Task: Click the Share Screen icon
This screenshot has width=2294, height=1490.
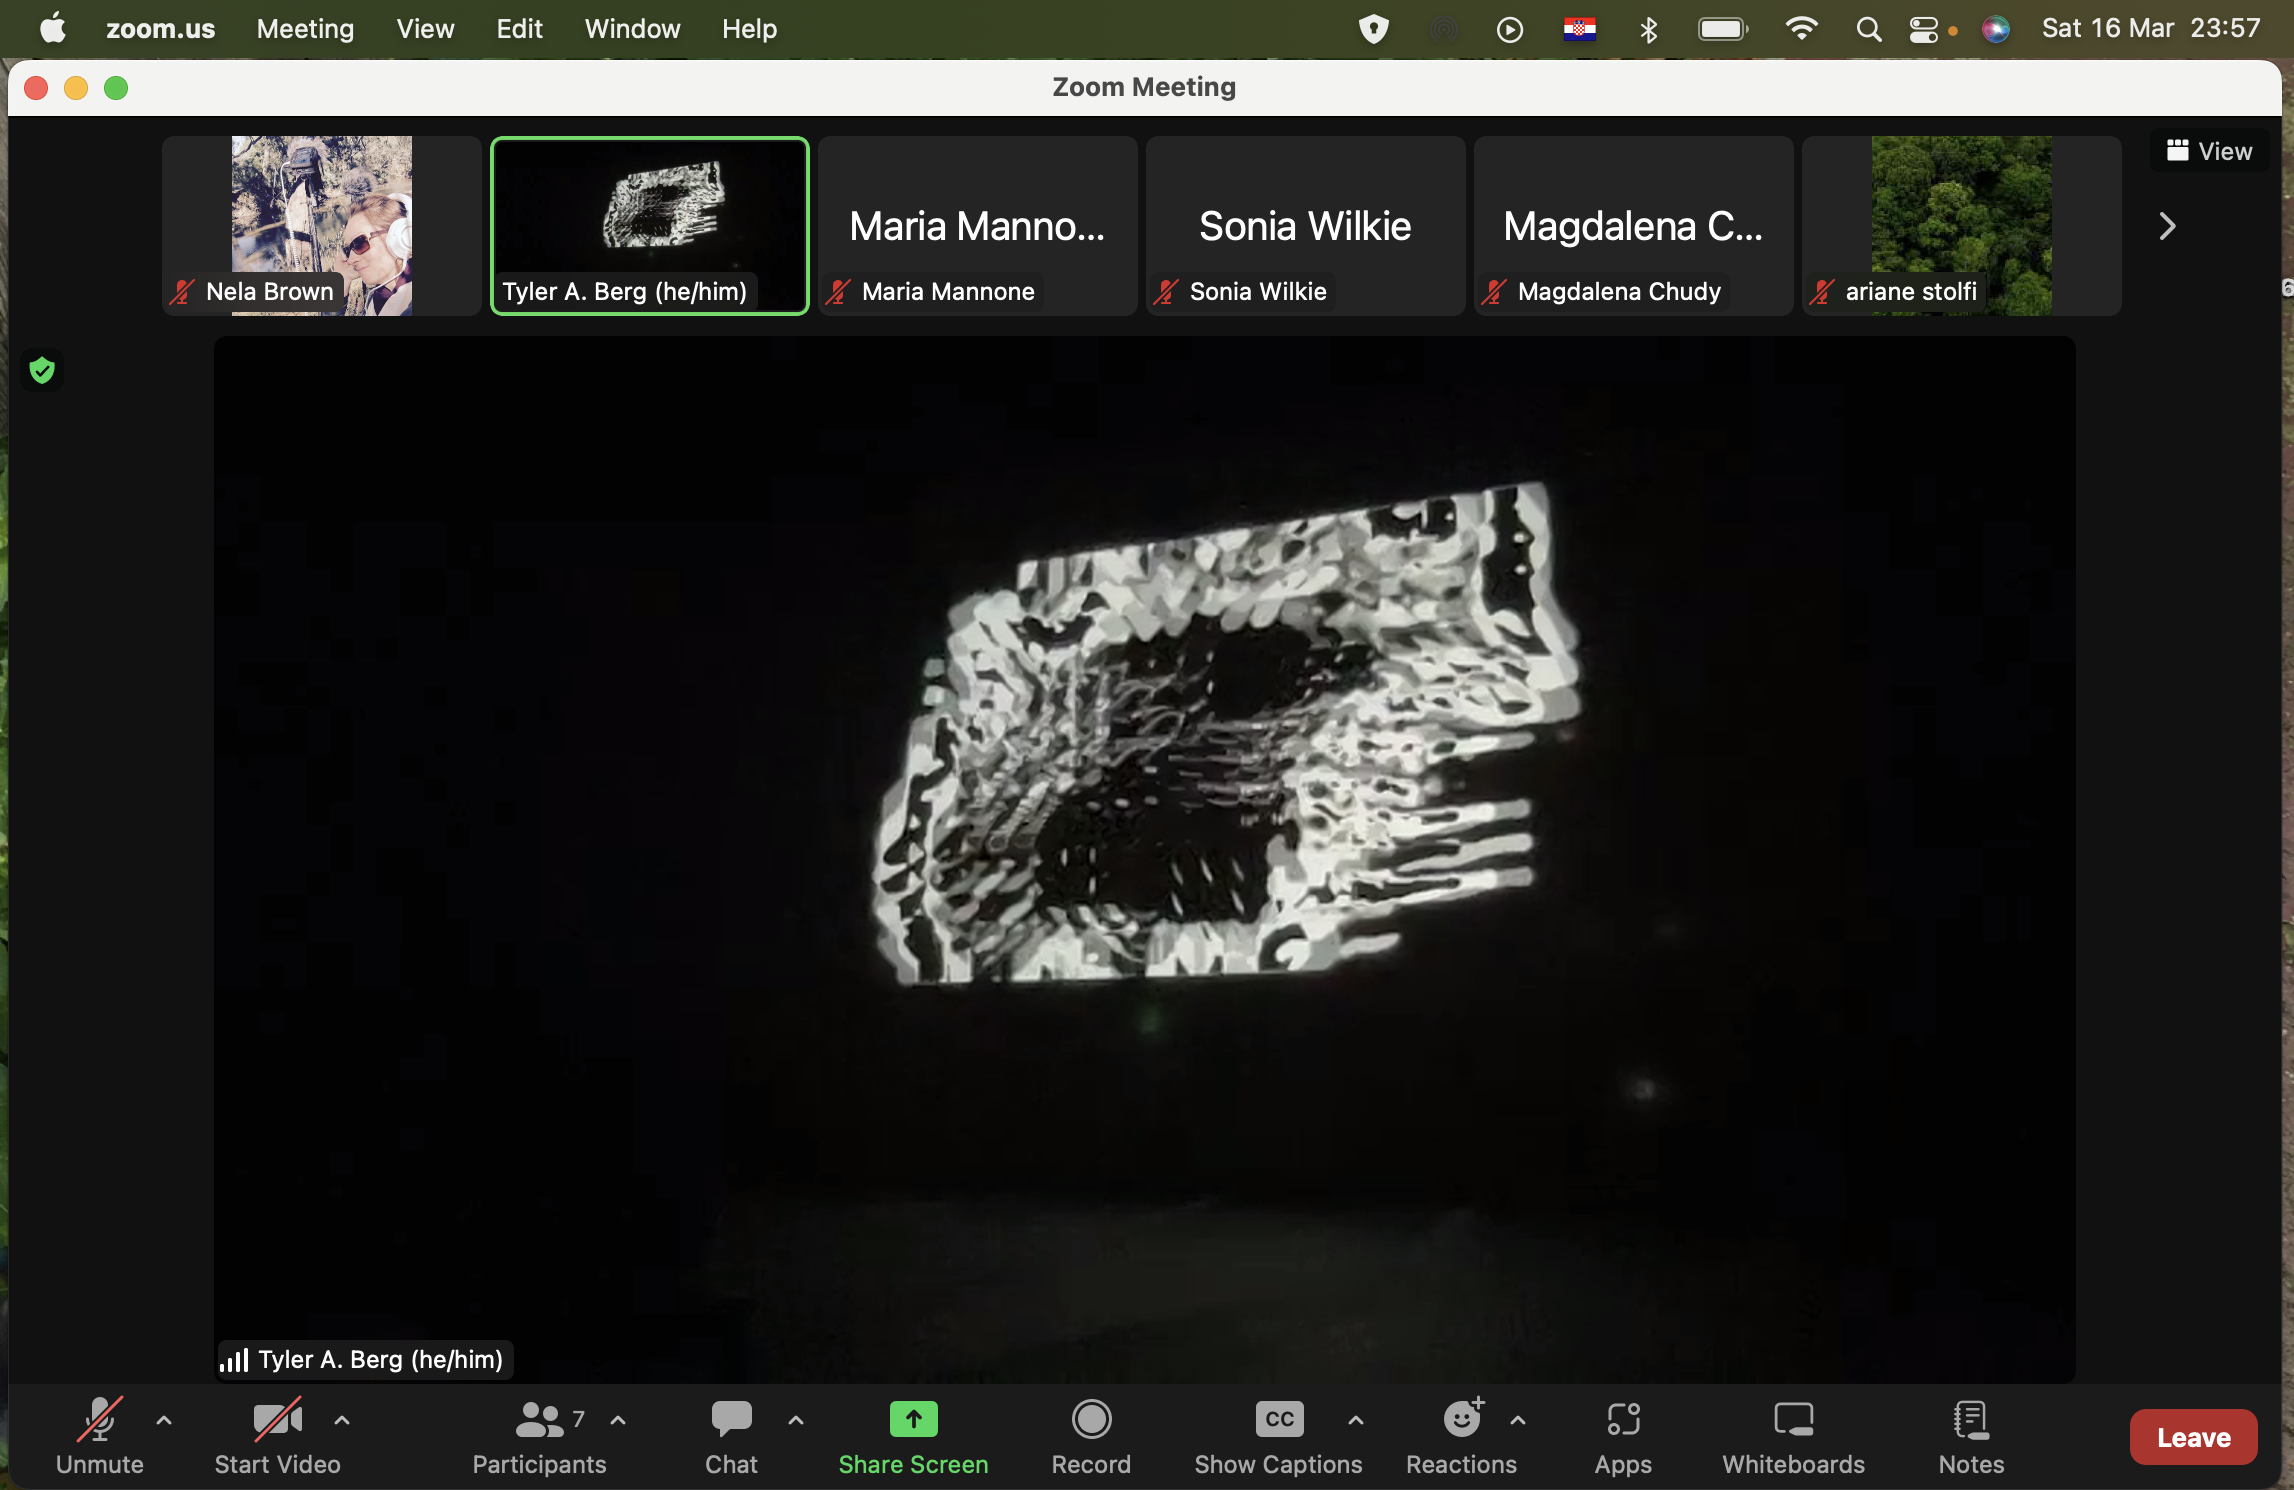Action: (913, 1420)
